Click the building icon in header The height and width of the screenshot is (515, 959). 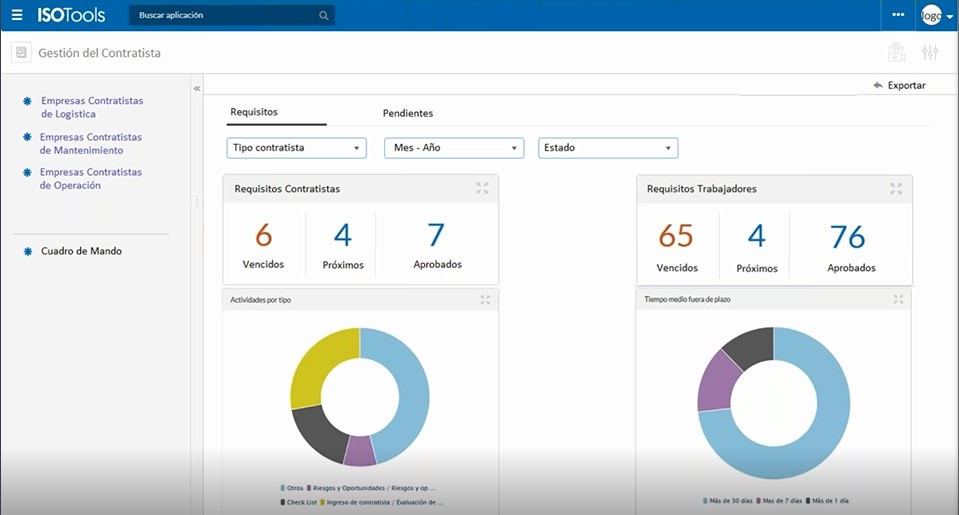pos(897,53)
